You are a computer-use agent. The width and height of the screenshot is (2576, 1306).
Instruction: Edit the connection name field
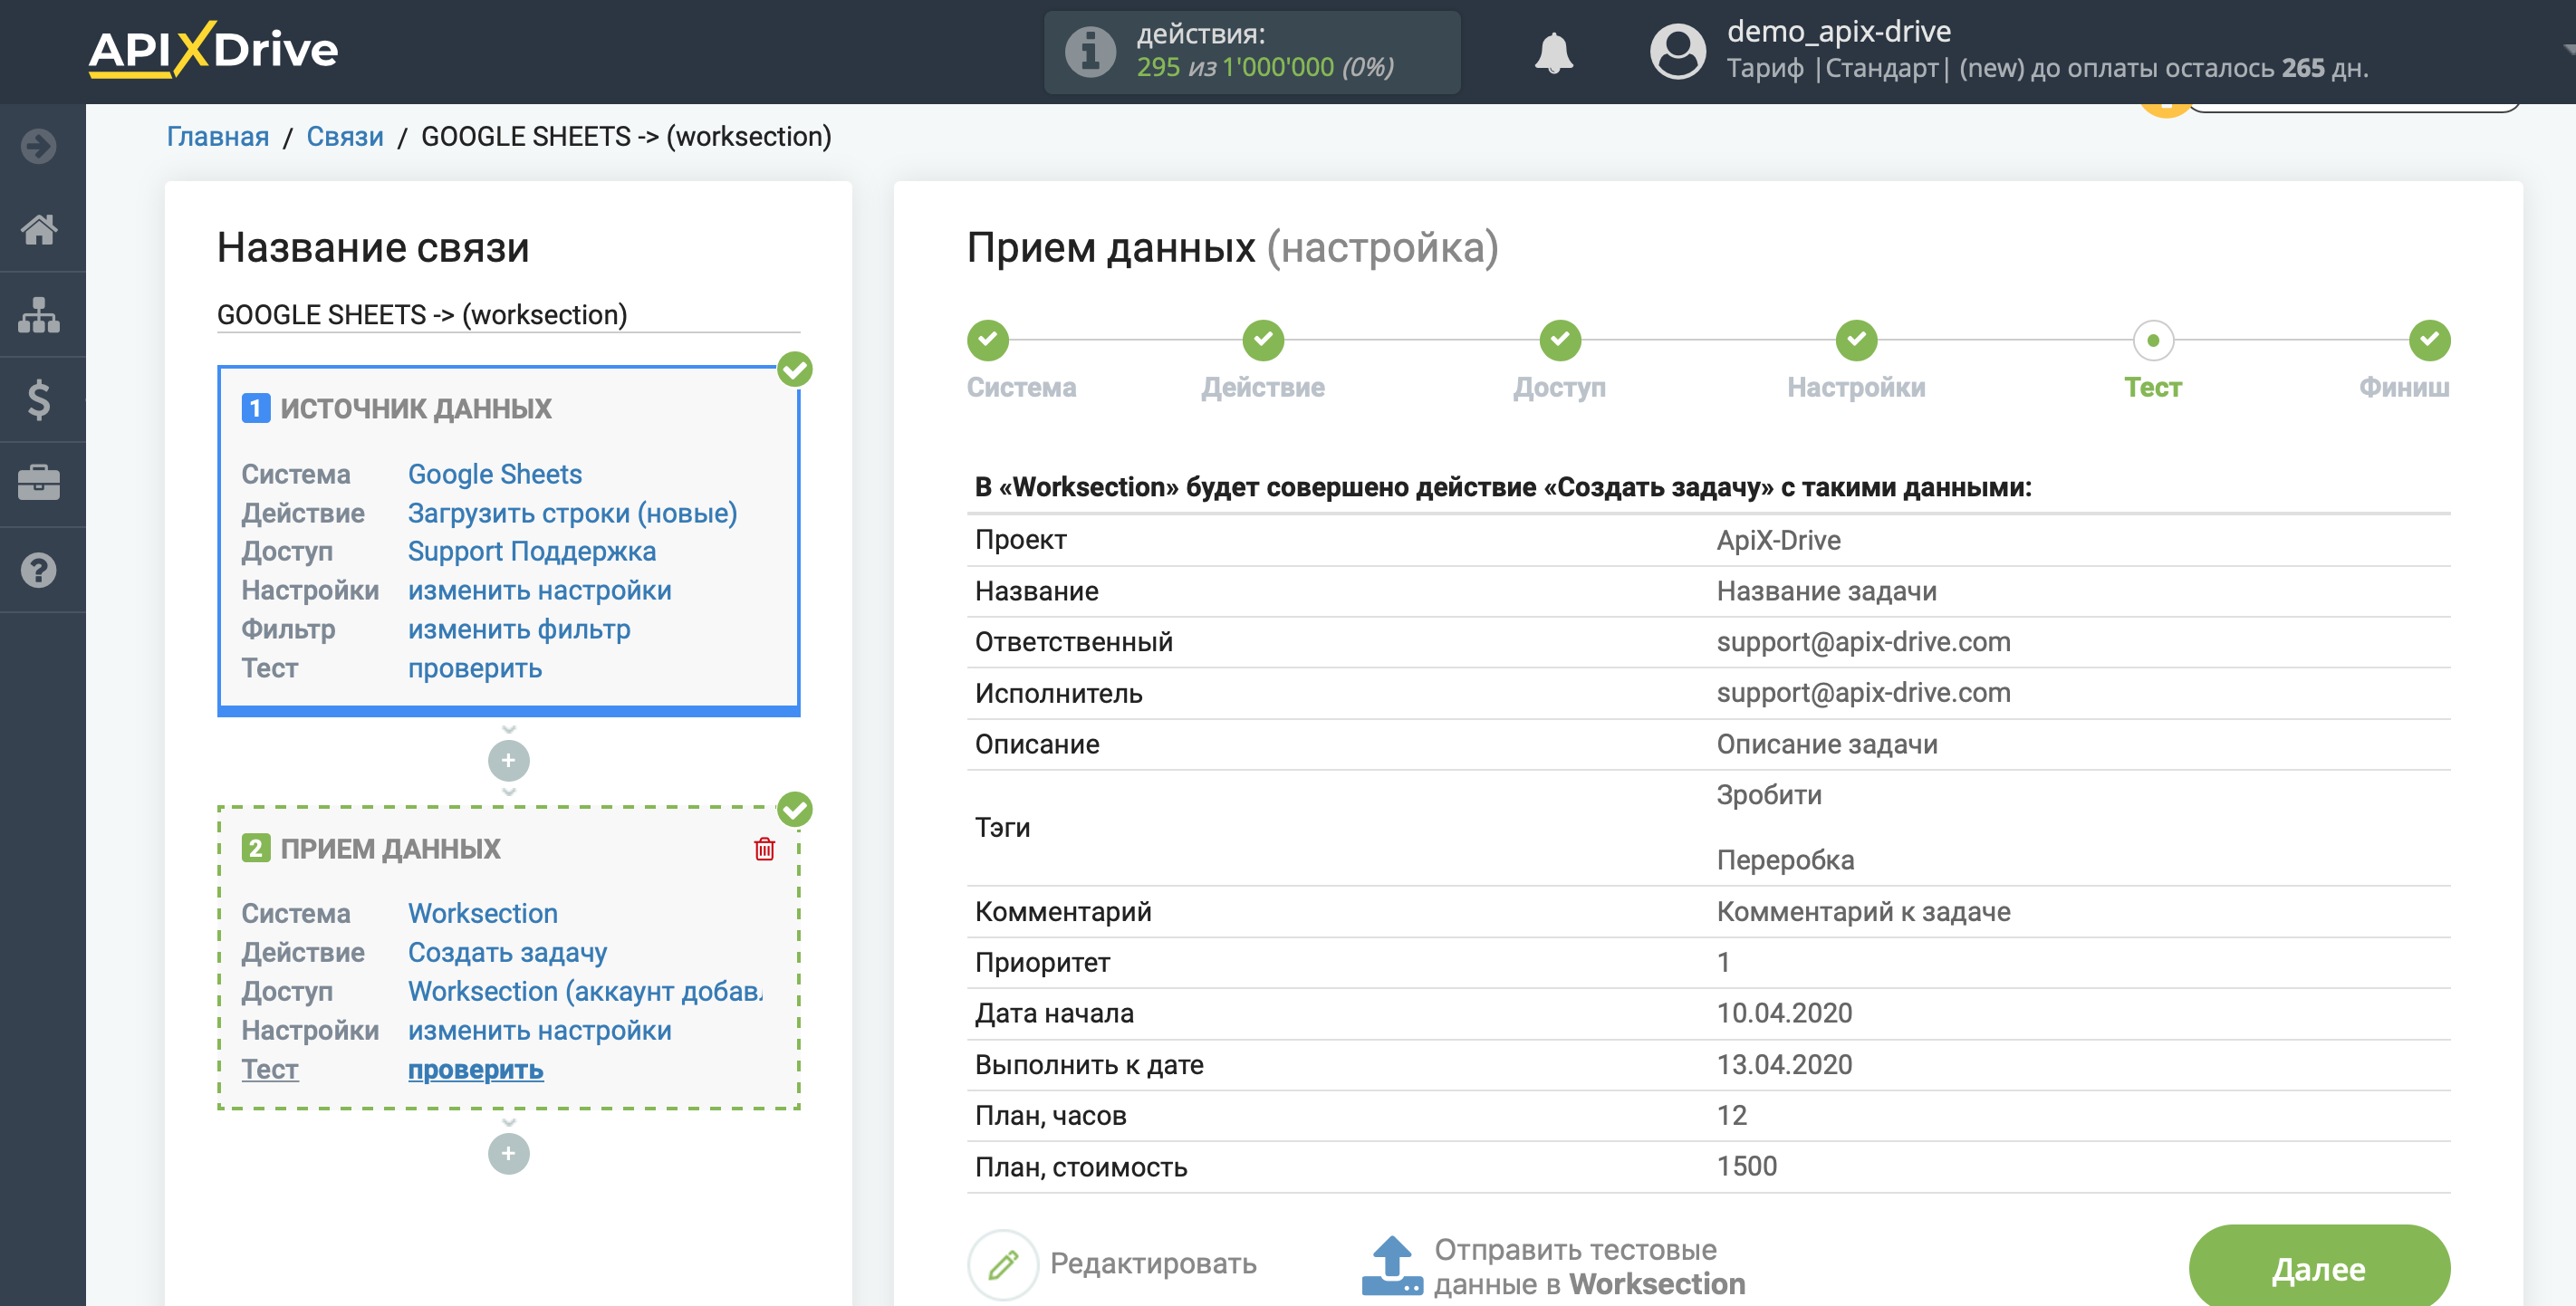[x=508, y=315]
